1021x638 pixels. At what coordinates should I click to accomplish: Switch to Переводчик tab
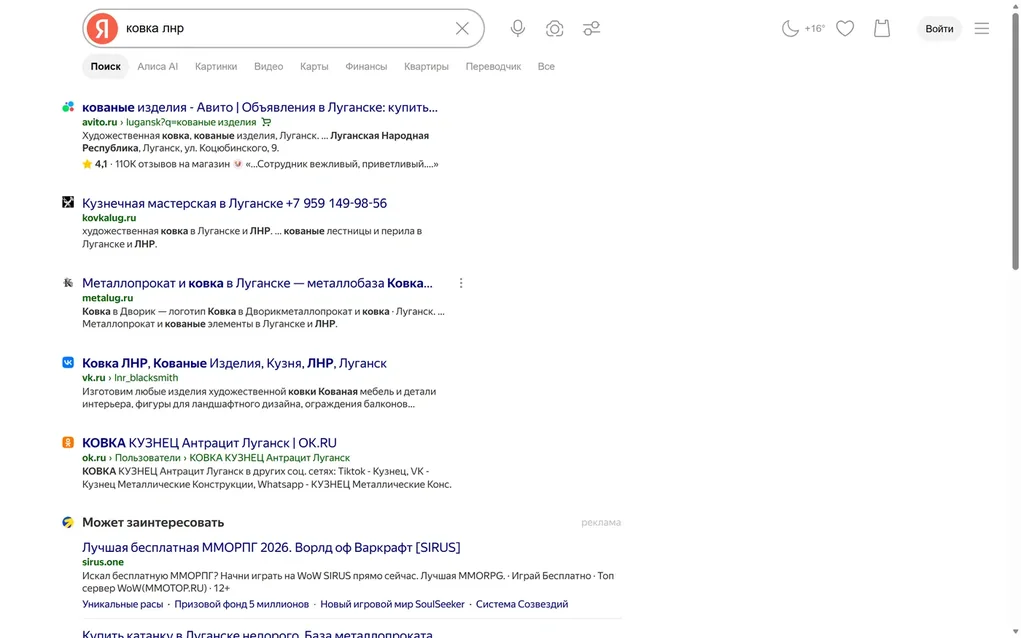(493, 66)
